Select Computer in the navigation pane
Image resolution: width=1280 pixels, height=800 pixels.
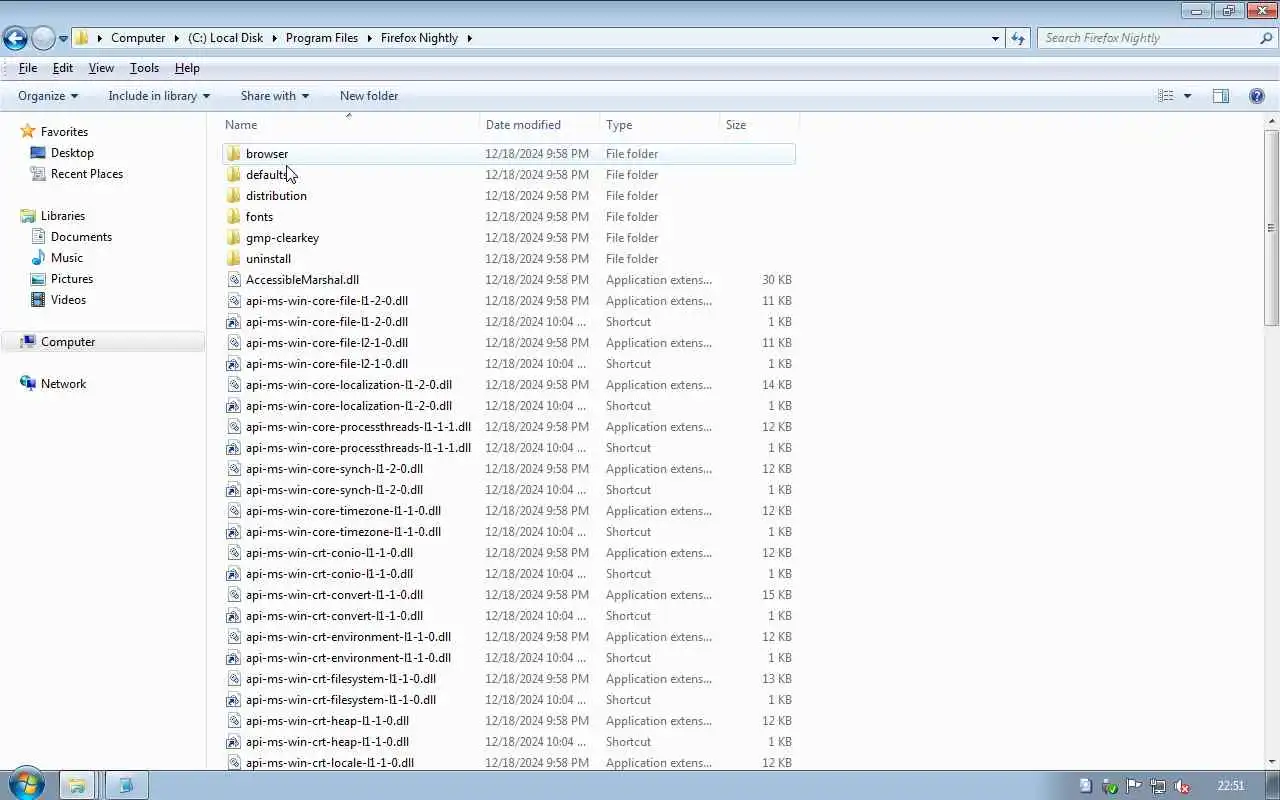tap(68, 342)
